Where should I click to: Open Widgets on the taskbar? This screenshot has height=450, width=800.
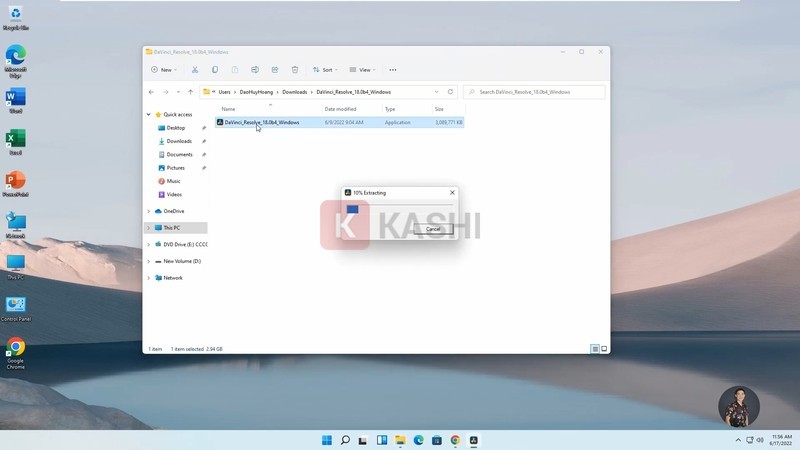click(382, 440)
